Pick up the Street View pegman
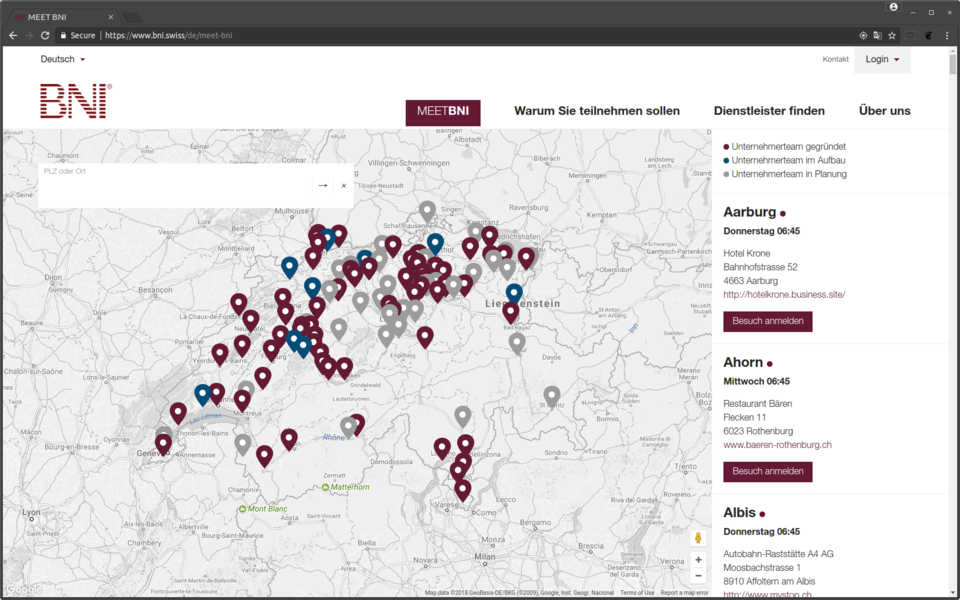Viewport: 960px width, 600px height. point(698,538)
